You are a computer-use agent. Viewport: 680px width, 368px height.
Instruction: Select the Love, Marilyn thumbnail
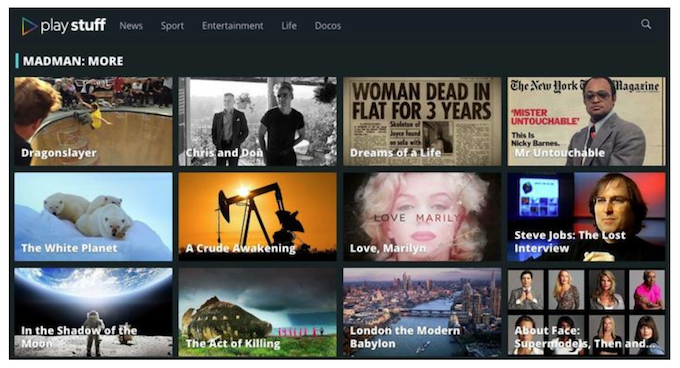point(422,217)
